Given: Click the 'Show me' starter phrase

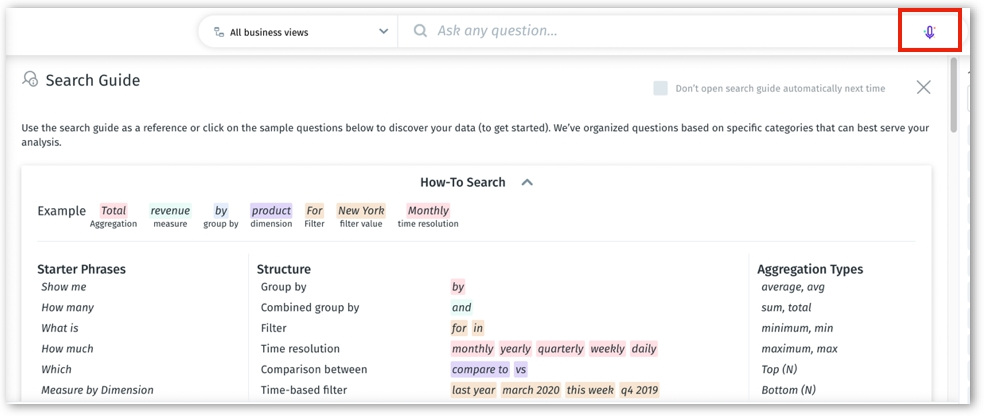Looking at the screenshot, I should pyautogui.click(x=63, y=287).
